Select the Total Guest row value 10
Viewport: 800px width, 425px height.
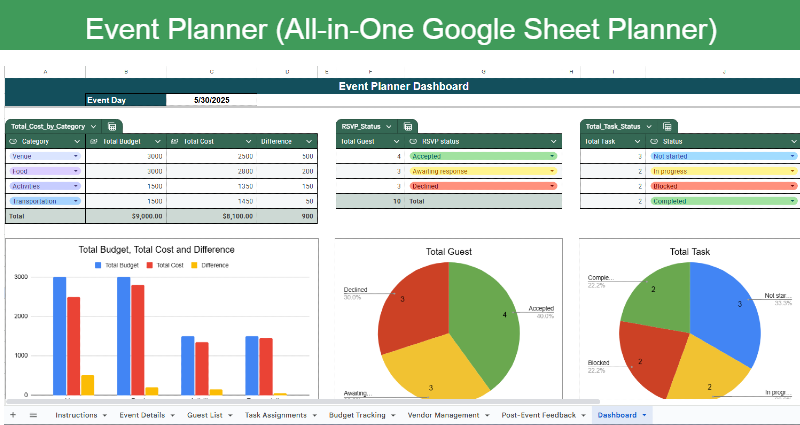(x=370, y=201)
